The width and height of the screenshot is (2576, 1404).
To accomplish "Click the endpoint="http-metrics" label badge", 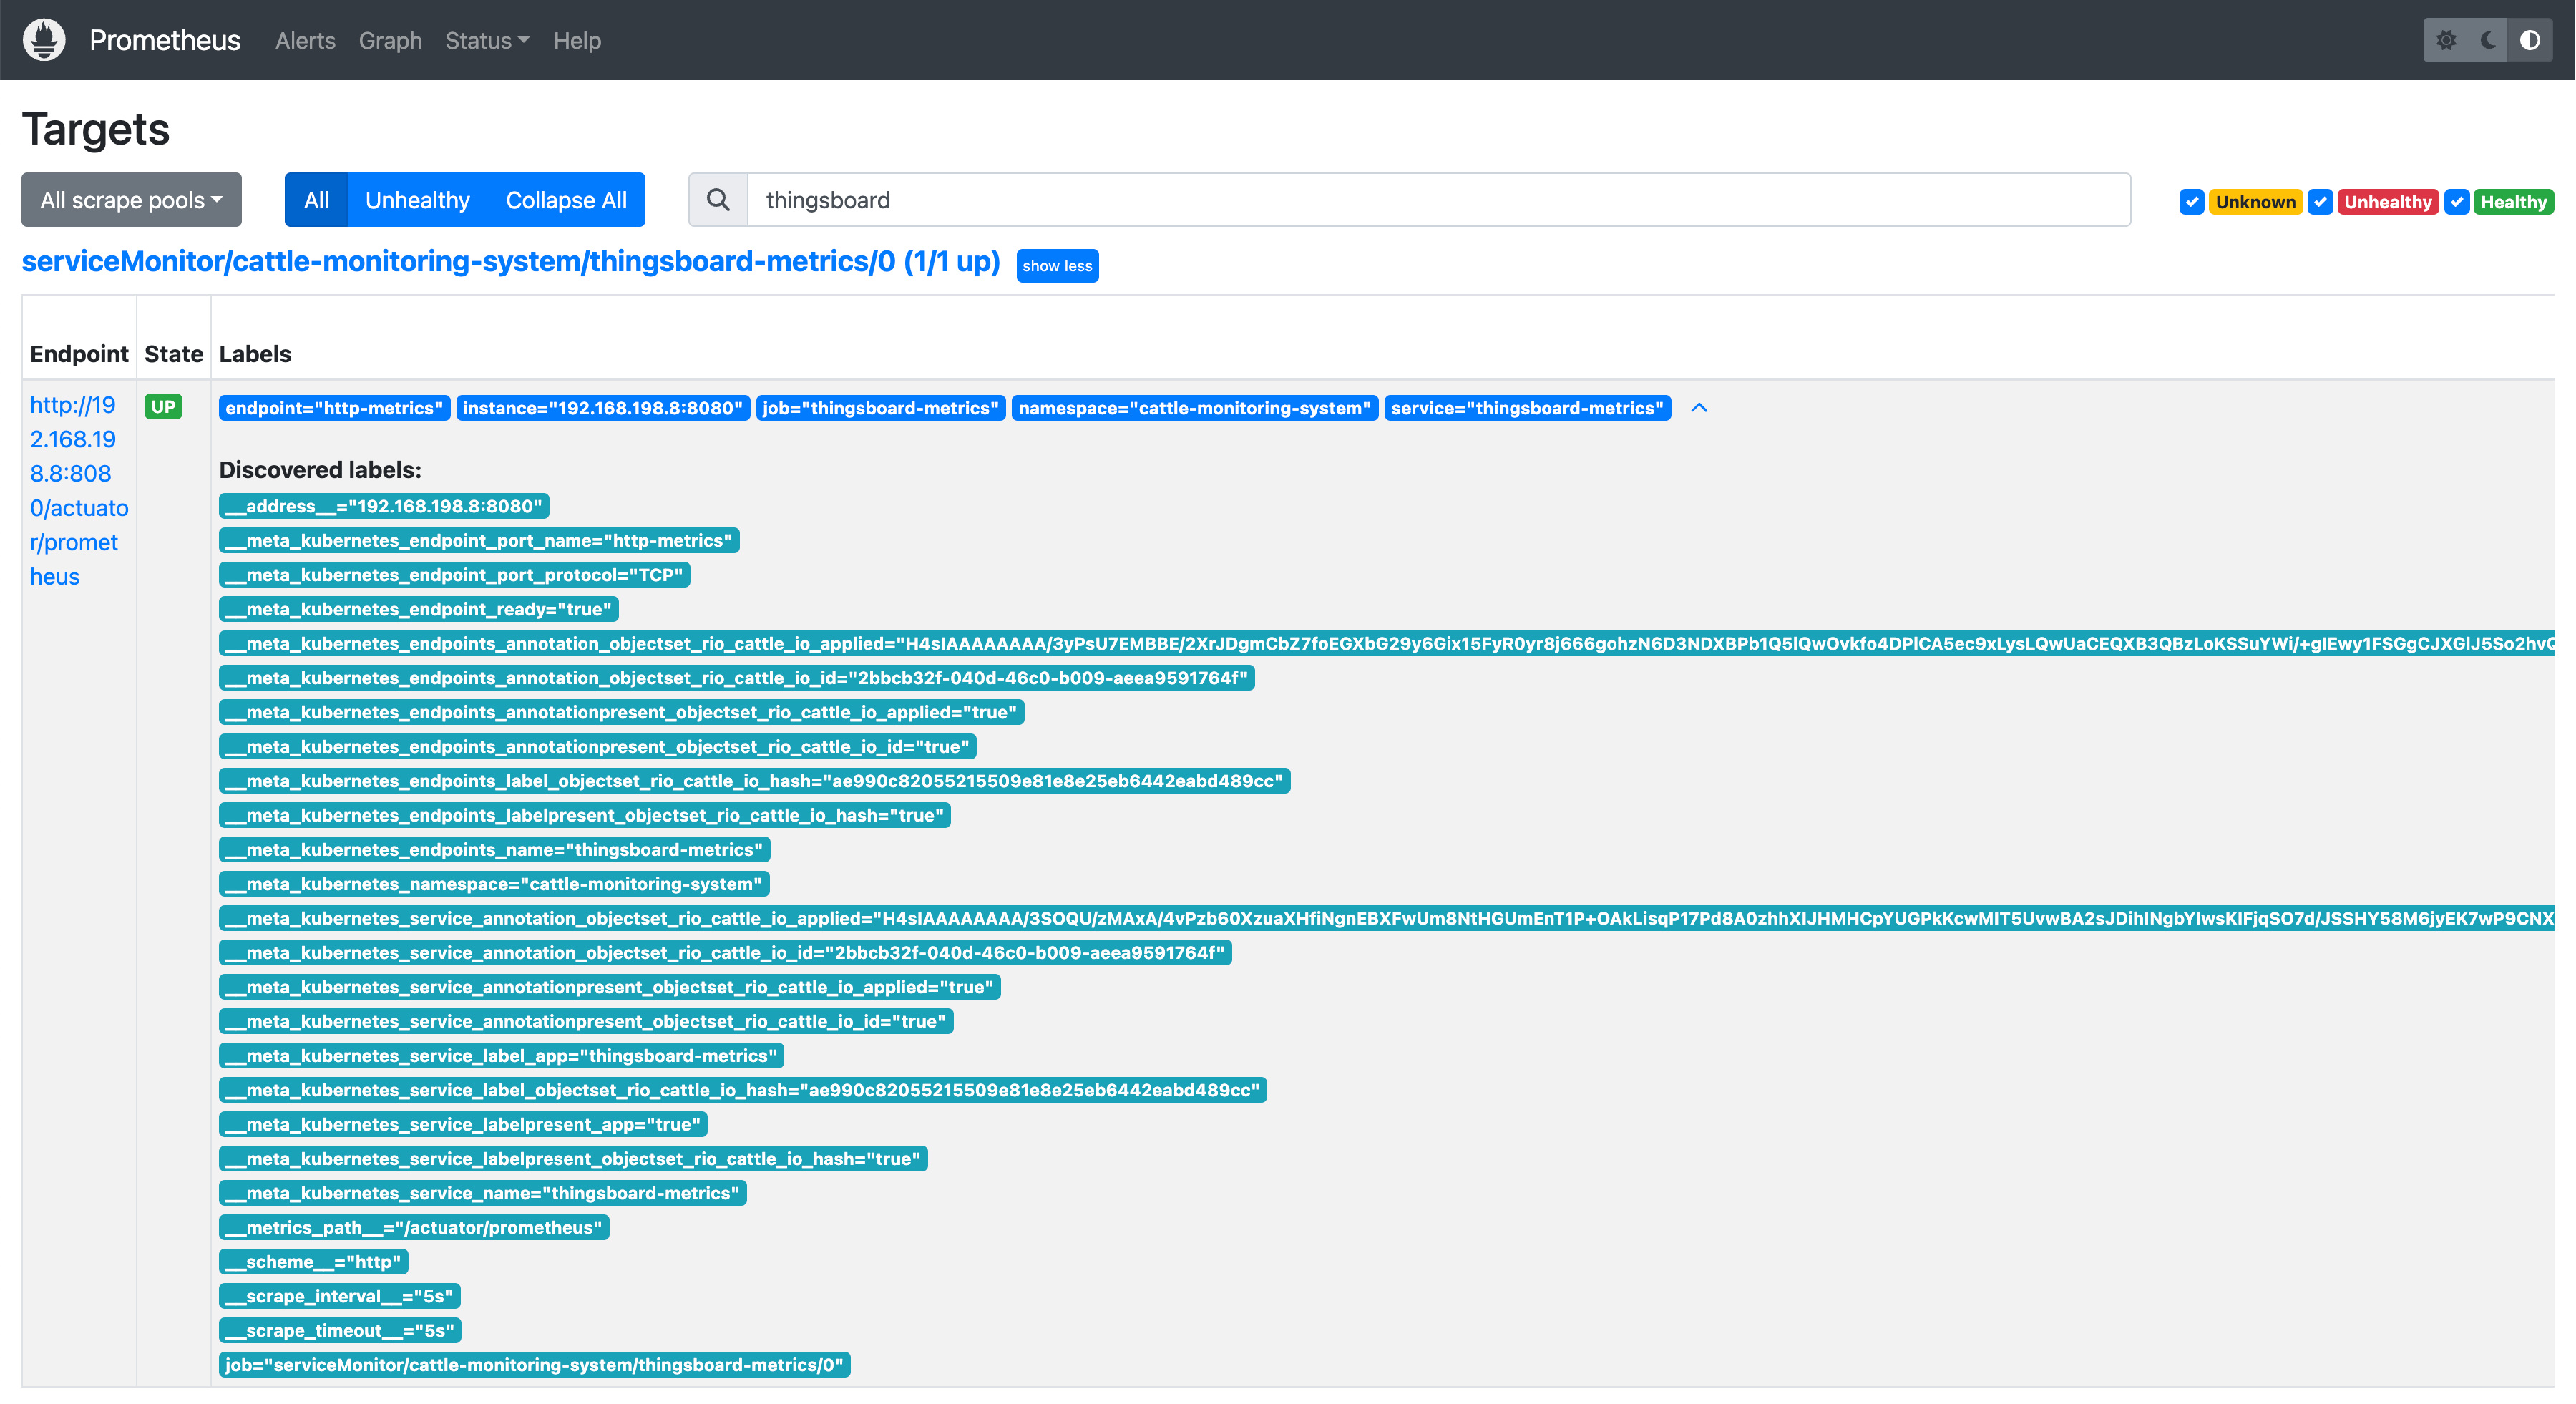I will [334, 408].
